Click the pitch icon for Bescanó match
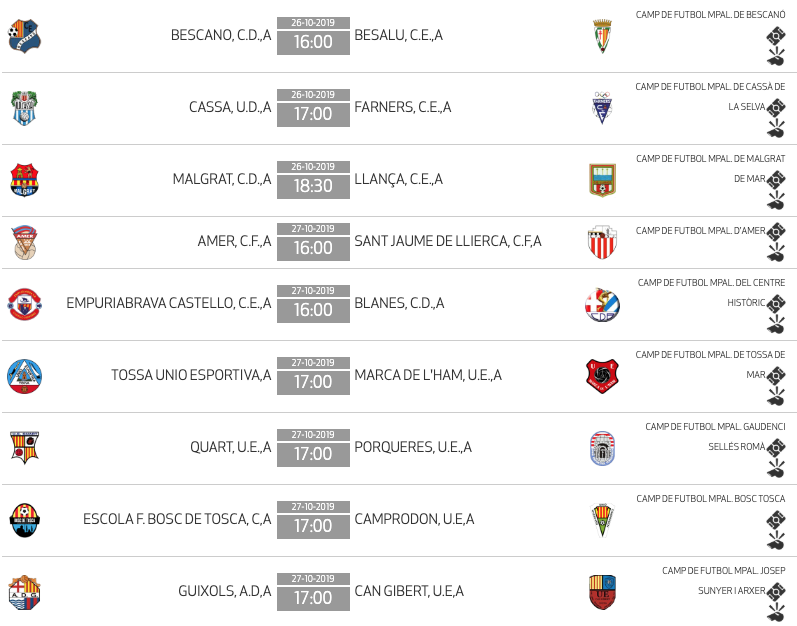797x626 pixels. click(x=775, y=36)
